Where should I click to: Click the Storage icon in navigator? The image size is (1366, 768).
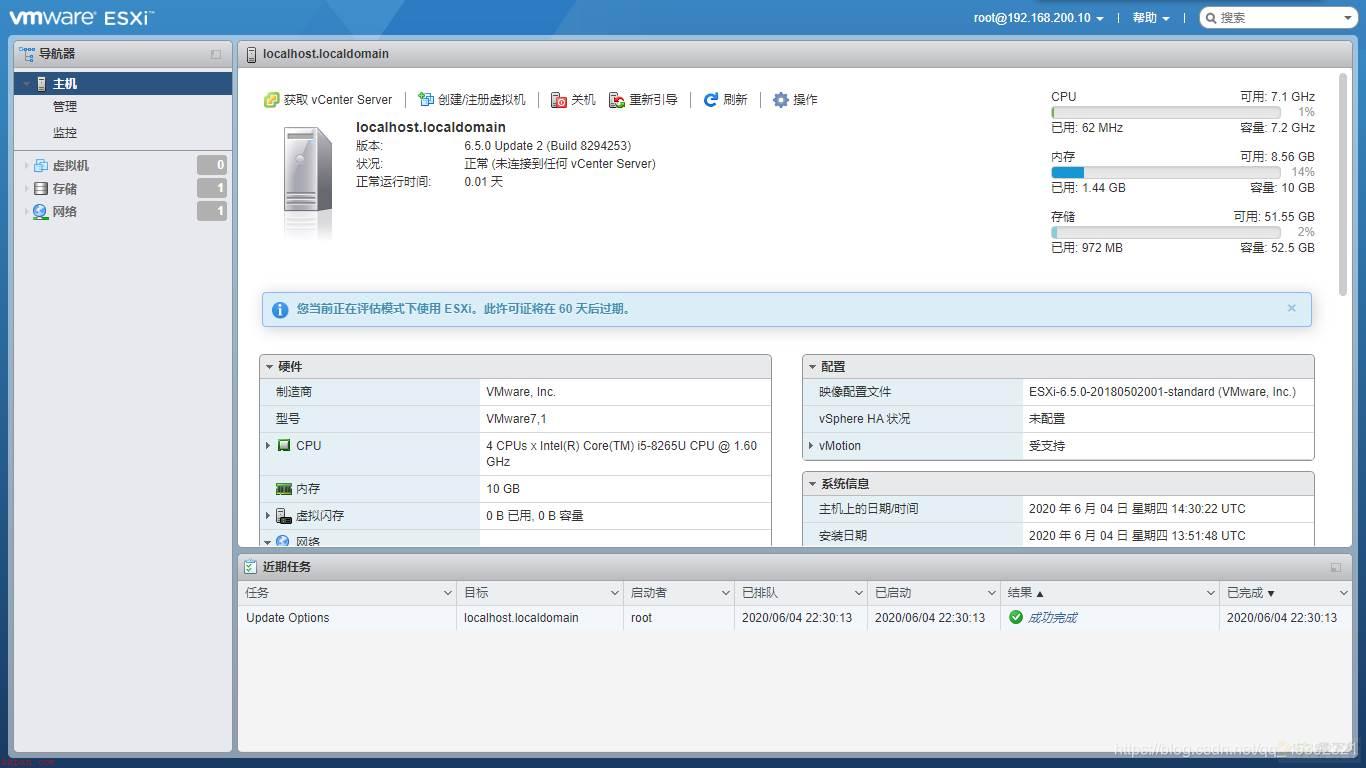[41, 189]
